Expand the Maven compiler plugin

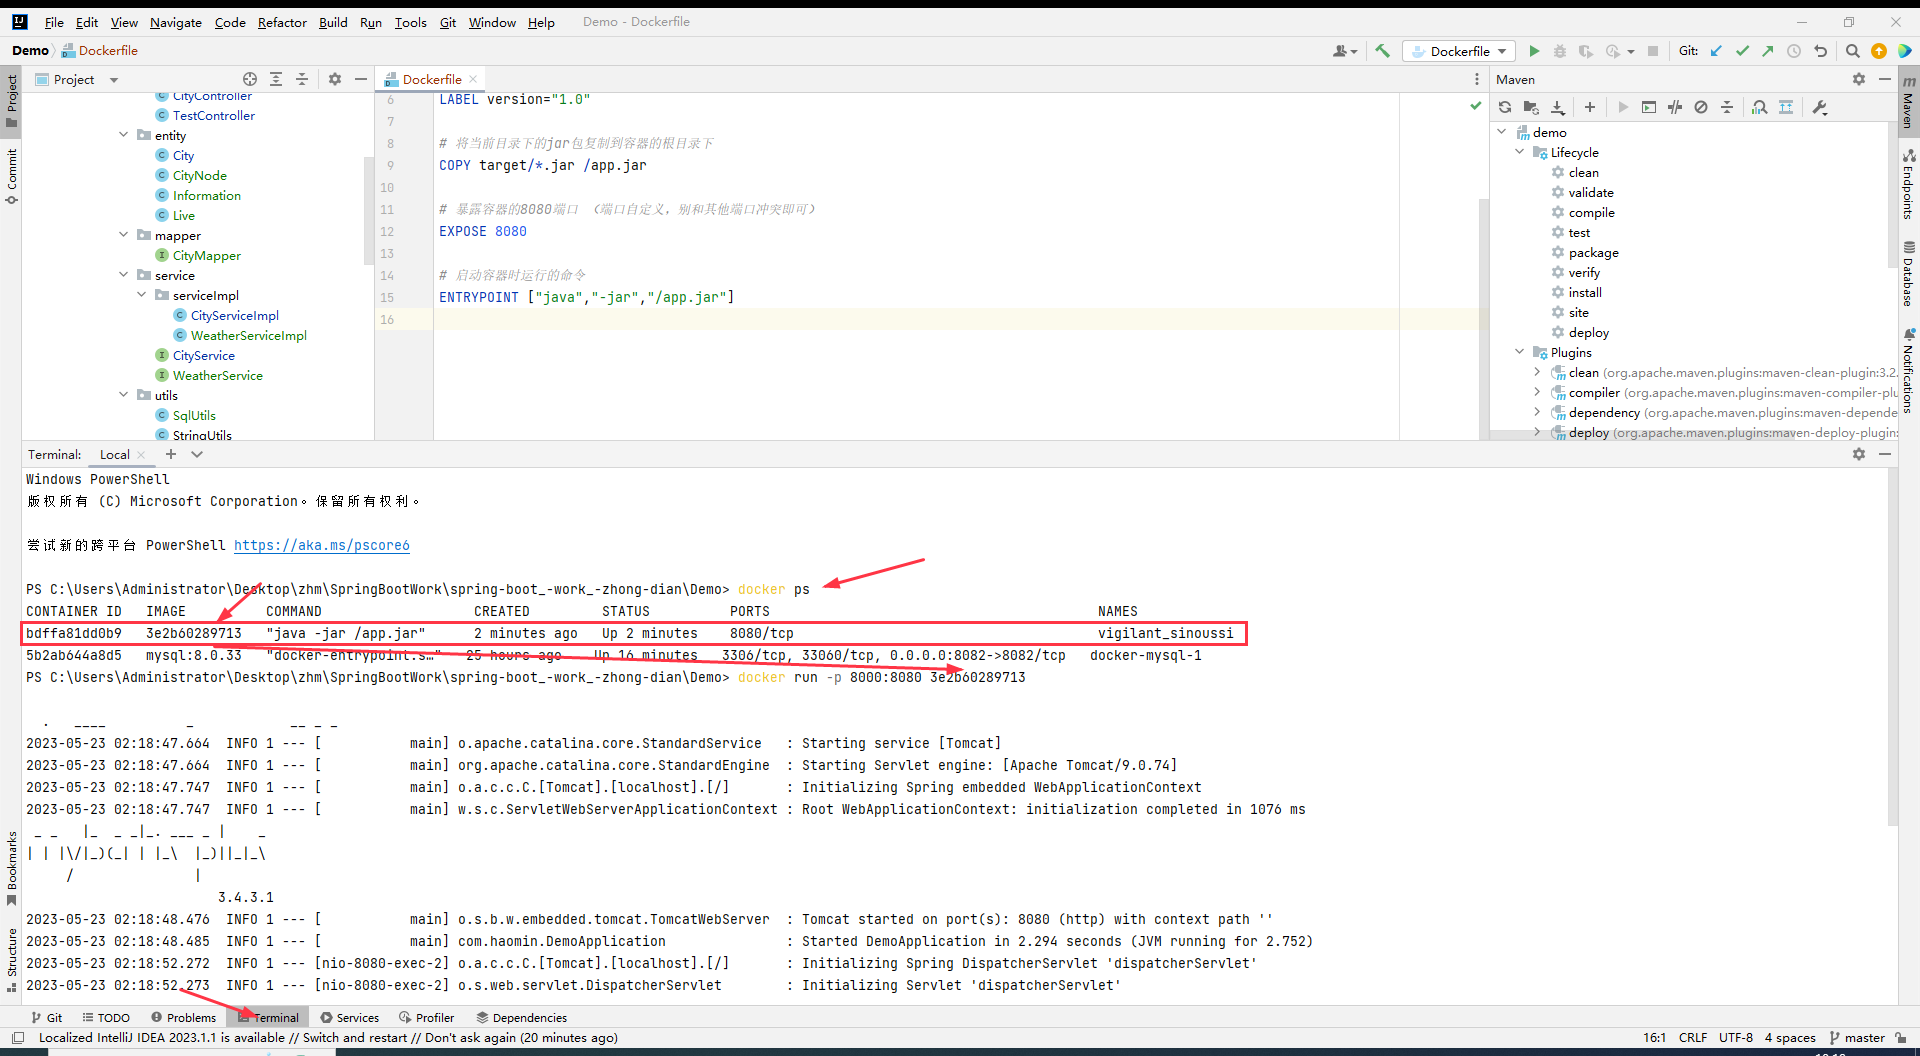pyautogui.click(x=1537, y=392)
